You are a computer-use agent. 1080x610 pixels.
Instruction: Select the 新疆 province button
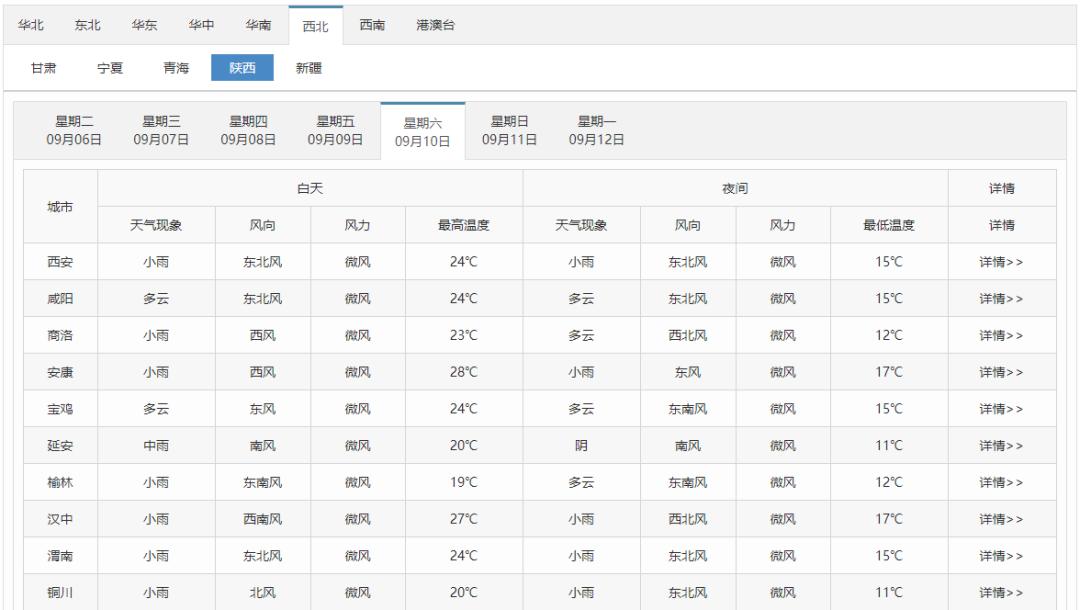click(308, 69)
